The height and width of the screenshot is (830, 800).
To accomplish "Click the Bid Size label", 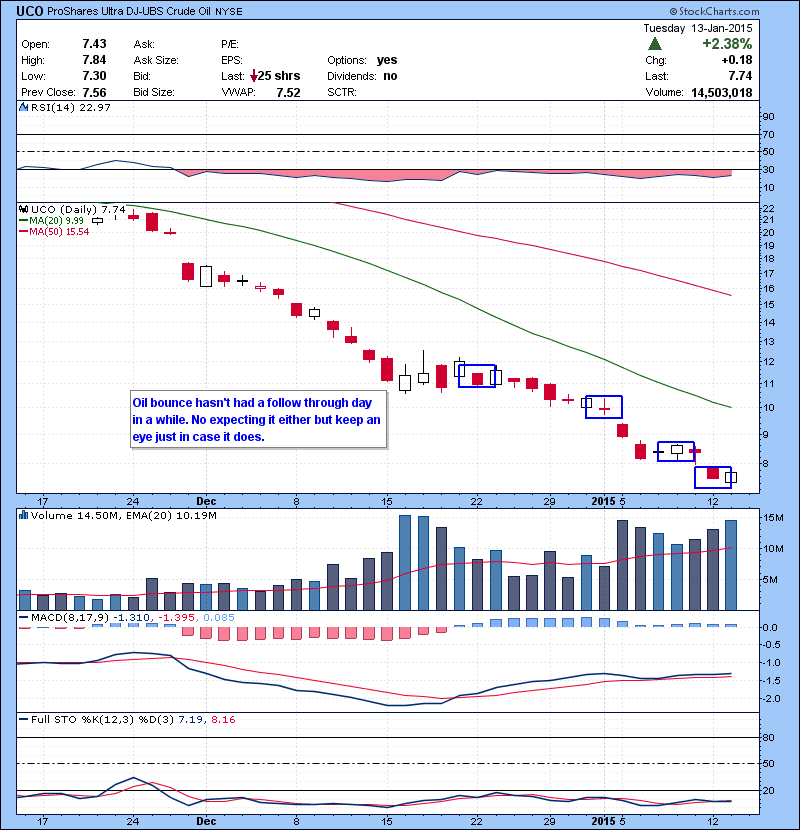I will 154,92.
